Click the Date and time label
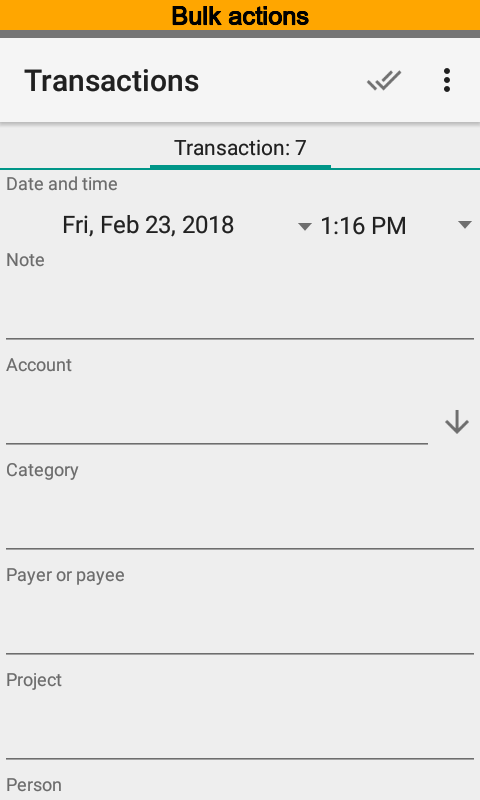Screen dimensions: 480x800 [x=62, y=184]
